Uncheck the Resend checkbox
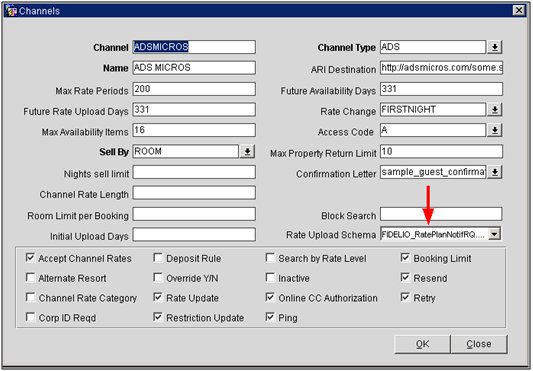The height and width of the screenshot is (371, 533). pos(405,277)
